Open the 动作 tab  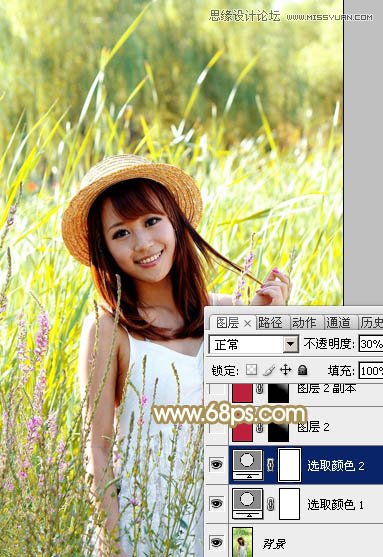point(304,323)
